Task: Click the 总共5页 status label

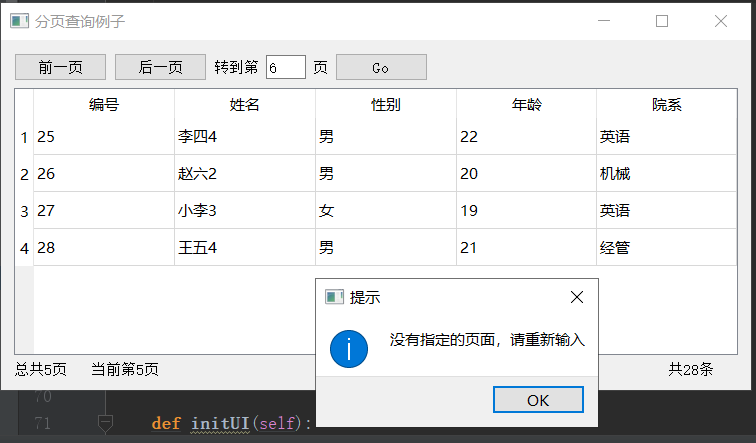Action: [x=40, y=369]
